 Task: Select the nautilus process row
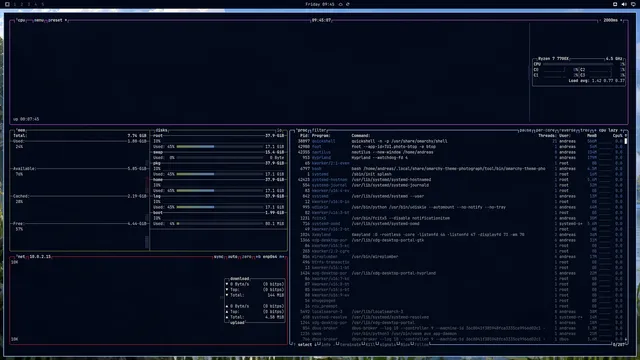tap(459, 152)
